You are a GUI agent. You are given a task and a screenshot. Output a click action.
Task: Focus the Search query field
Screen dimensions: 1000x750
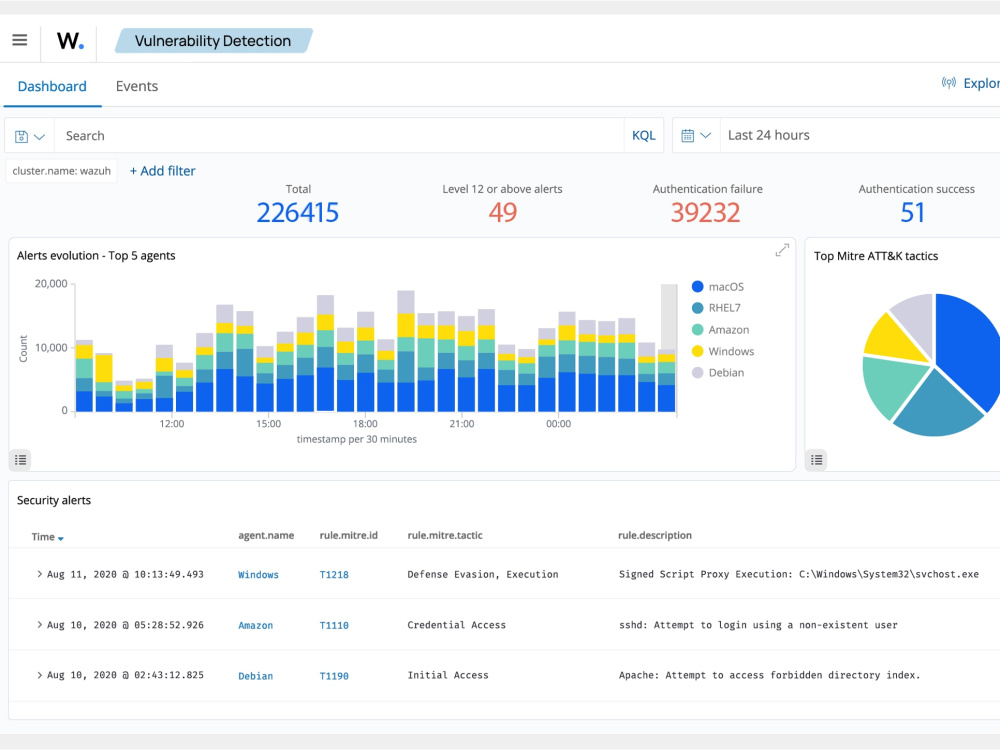click(x=339, y=136)
